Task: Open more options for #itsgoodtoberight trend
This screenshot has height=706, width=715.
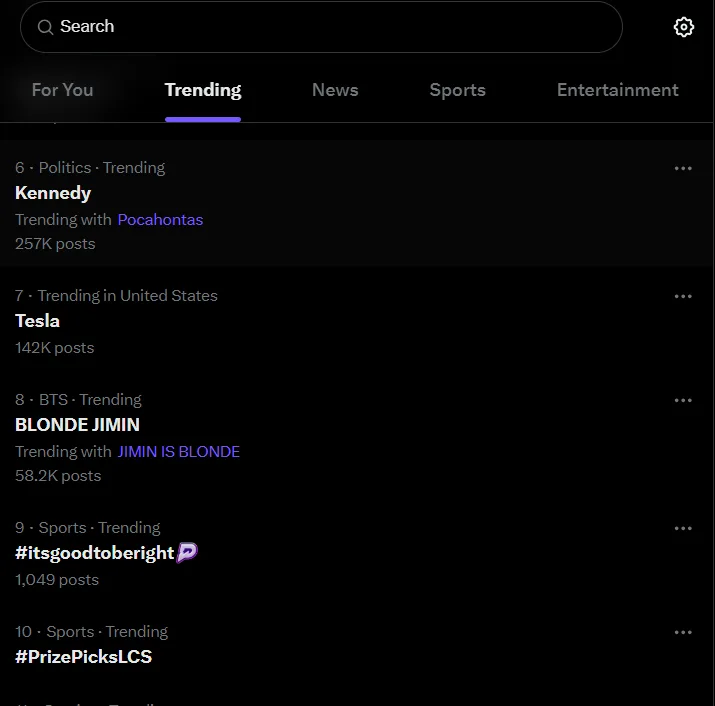Action: [683, 528]
